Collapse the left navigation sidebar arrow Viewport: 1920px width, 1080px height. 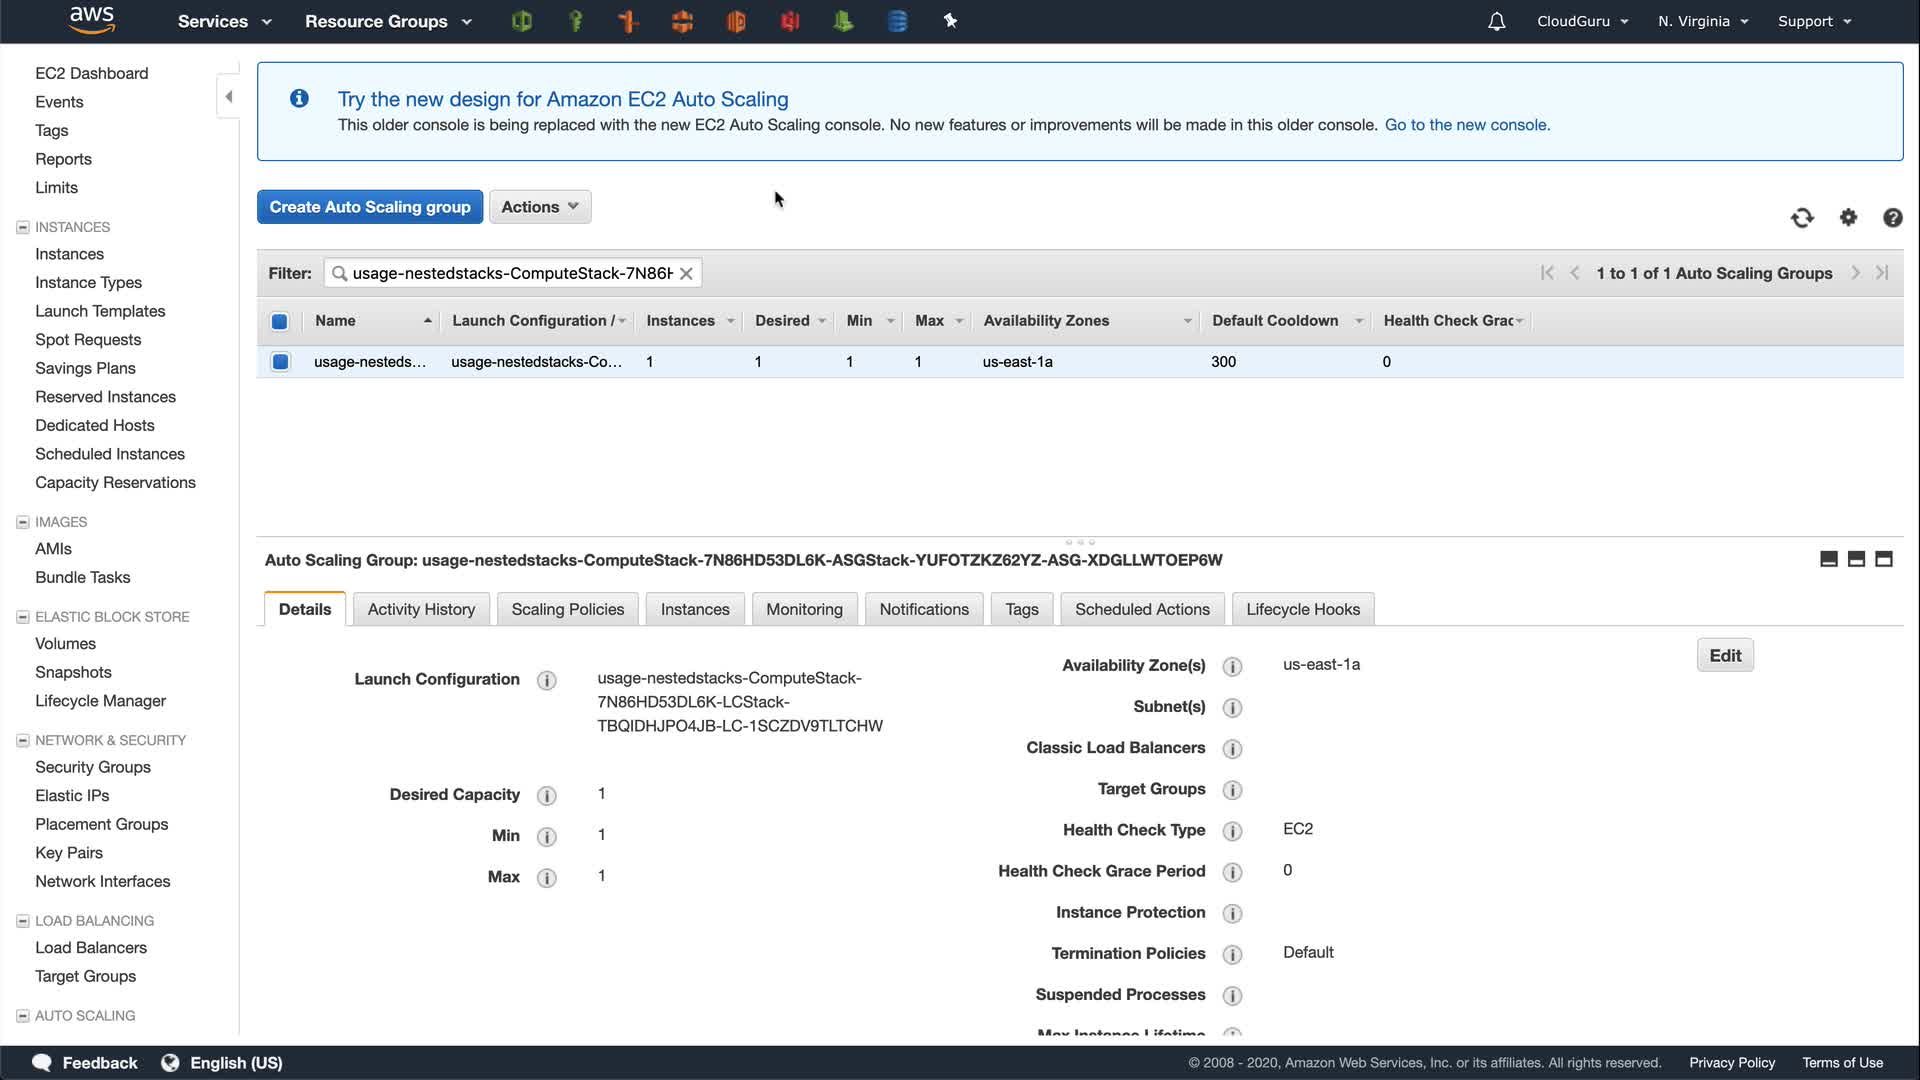click(229, 97)
